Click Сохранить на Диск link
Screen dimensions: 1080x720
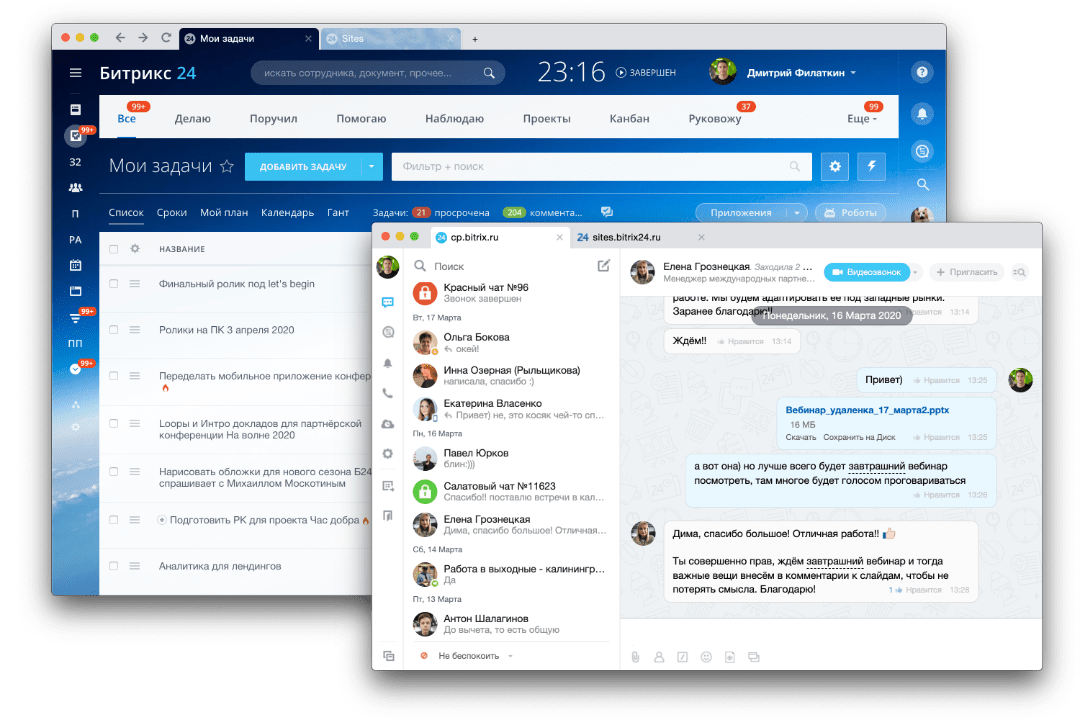(x=860, y=438)
